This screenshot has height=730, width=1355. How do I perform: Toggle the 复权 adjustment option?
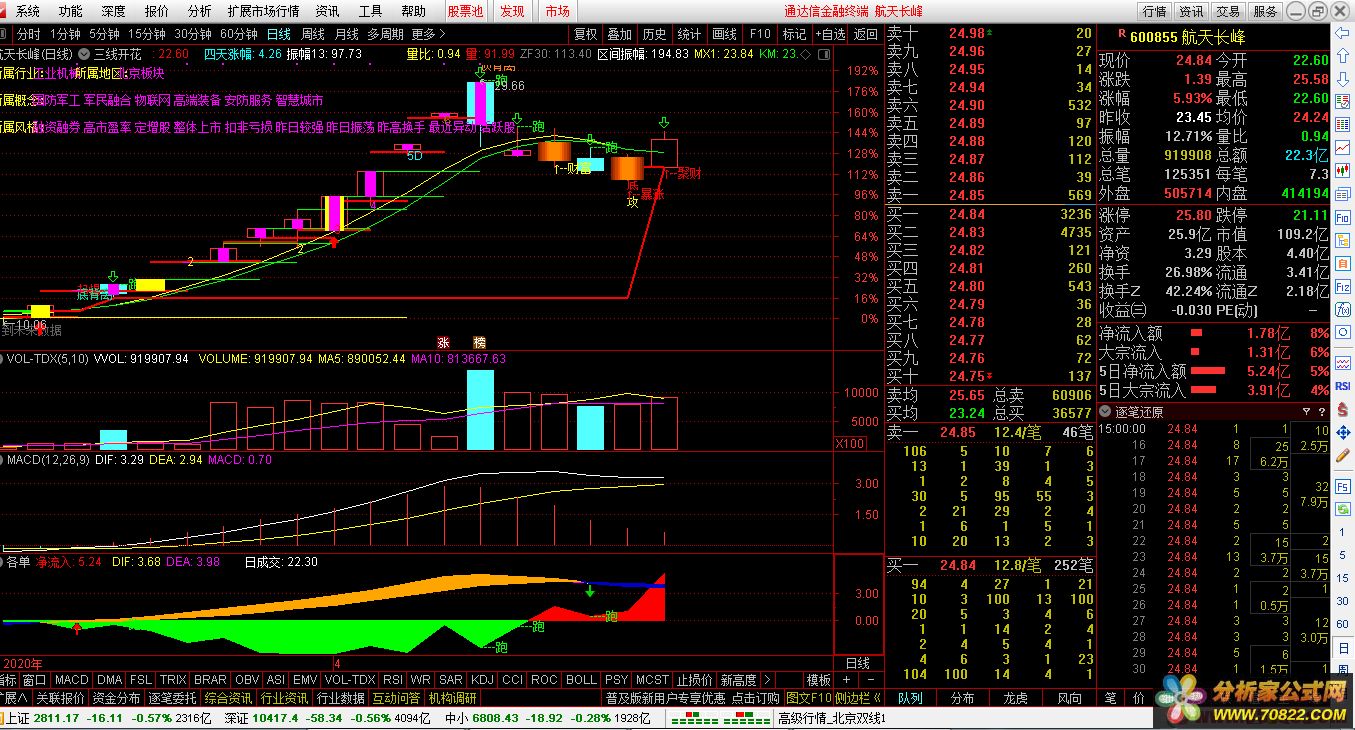[586, 33]
